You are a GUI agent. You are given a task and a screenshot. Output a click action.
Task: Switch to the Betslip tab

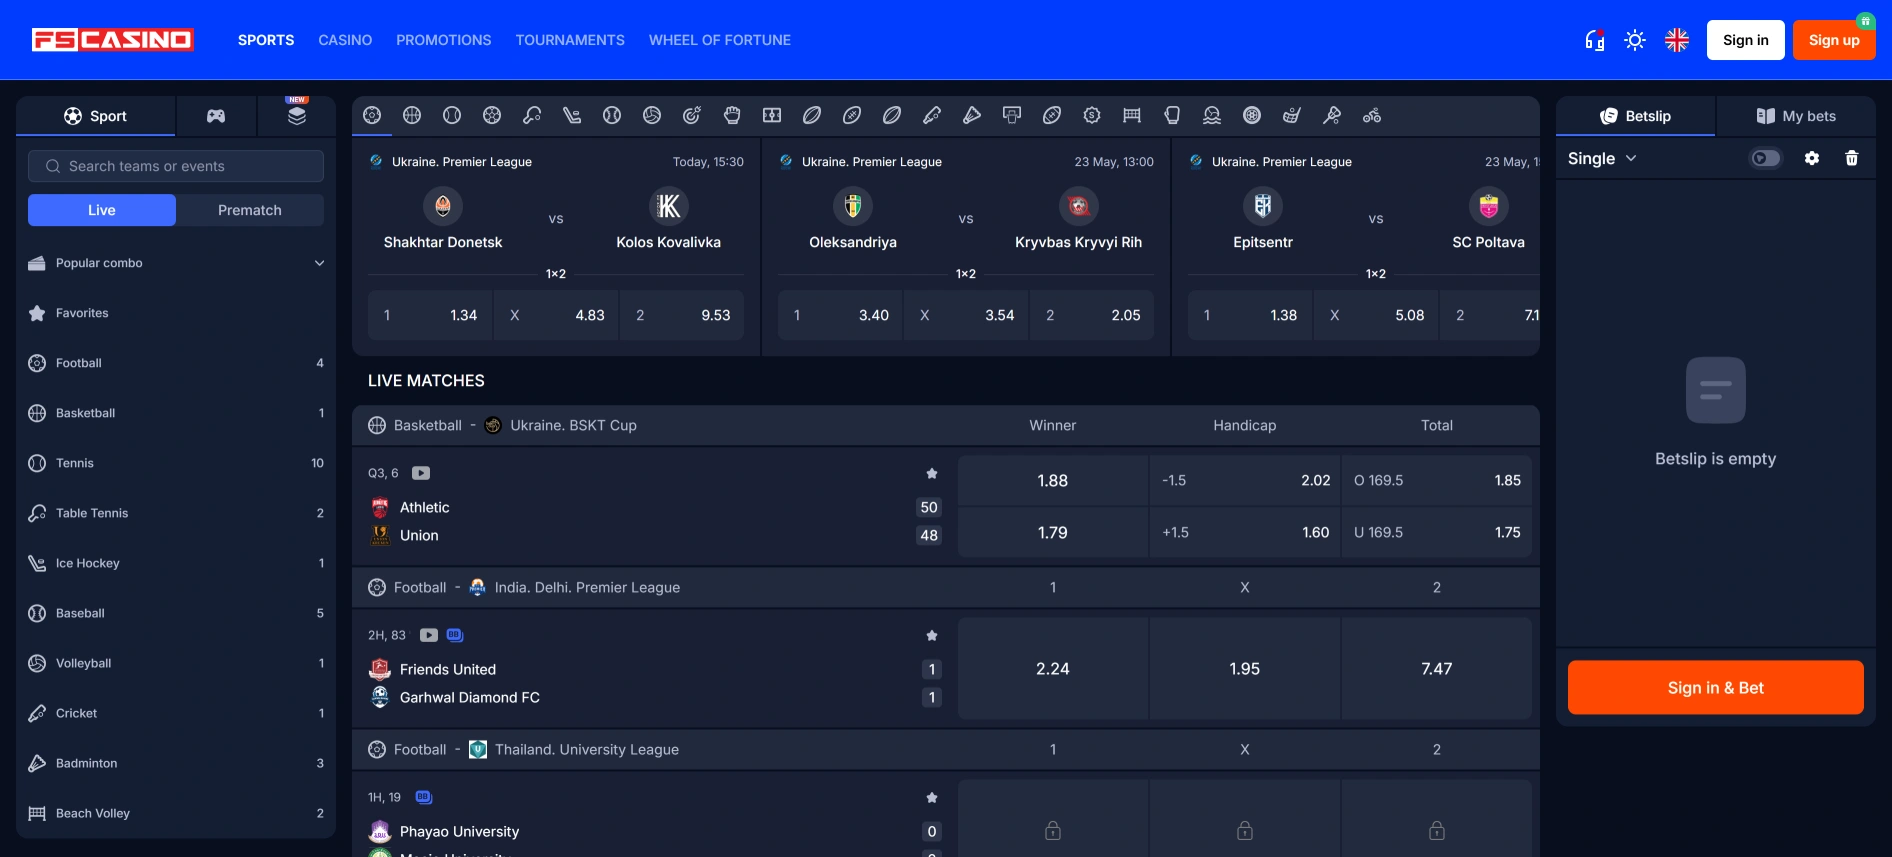pos(1636,116)
